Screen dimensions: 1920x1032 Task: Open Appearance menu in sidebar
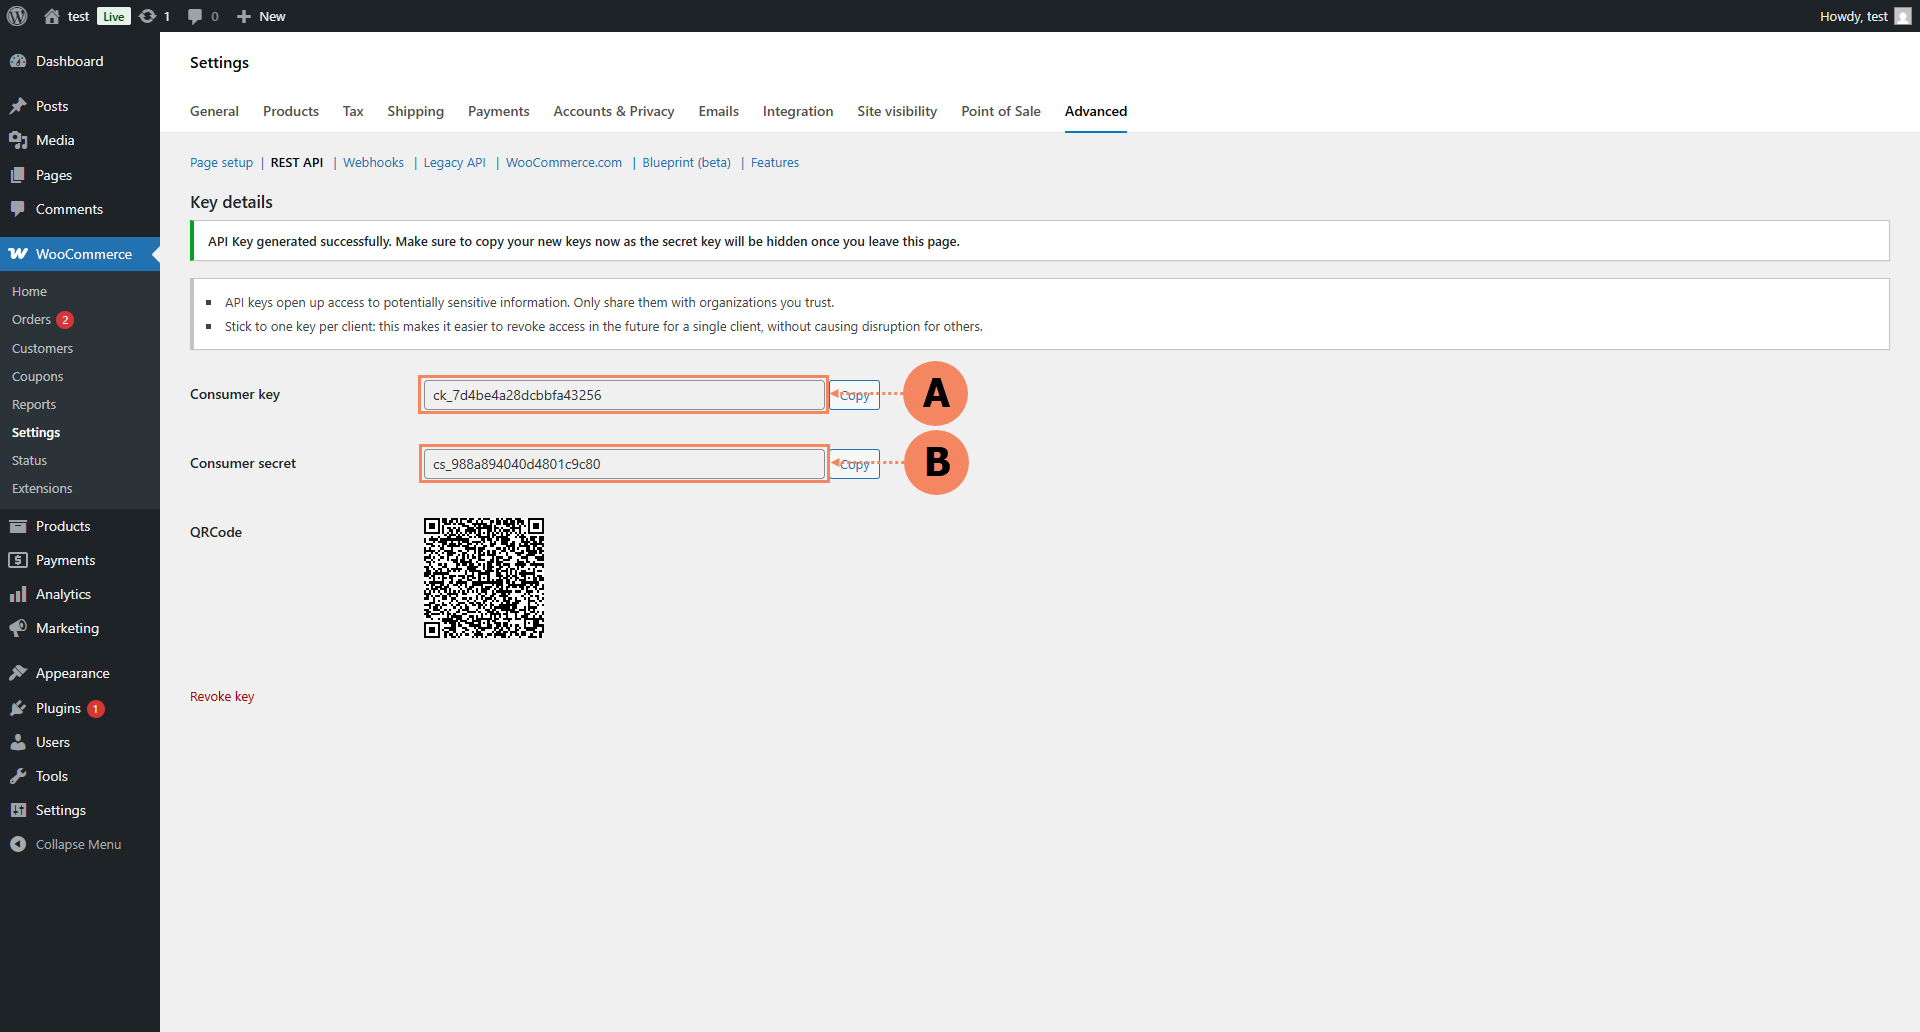pyautogui.click(x=72, y=673)
